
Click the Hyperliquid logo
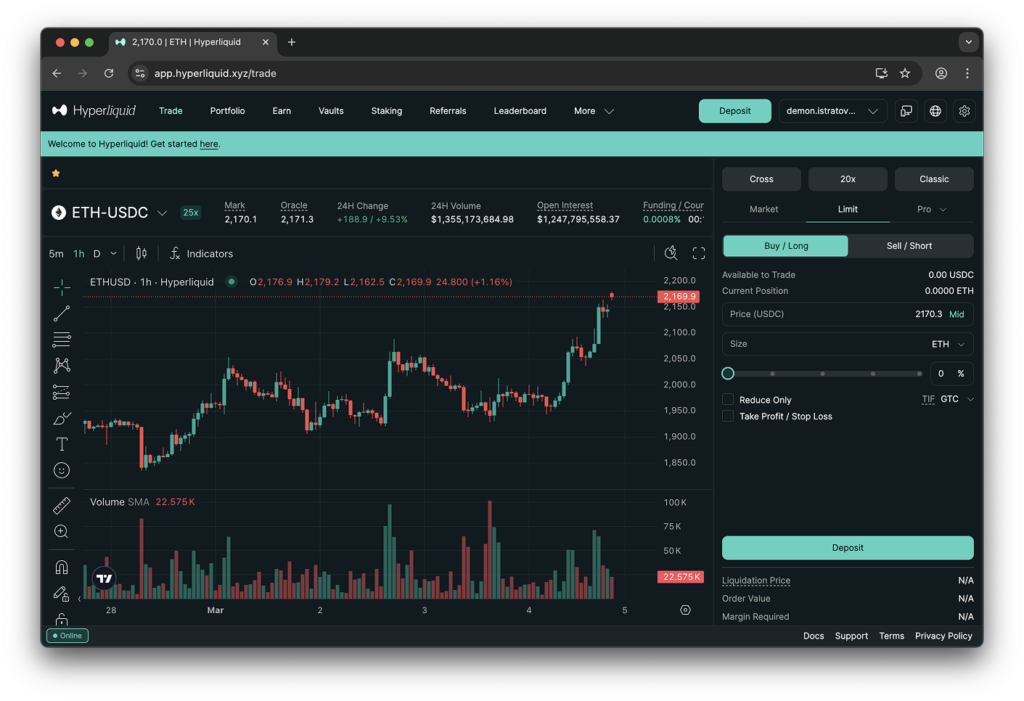(94, 110)
